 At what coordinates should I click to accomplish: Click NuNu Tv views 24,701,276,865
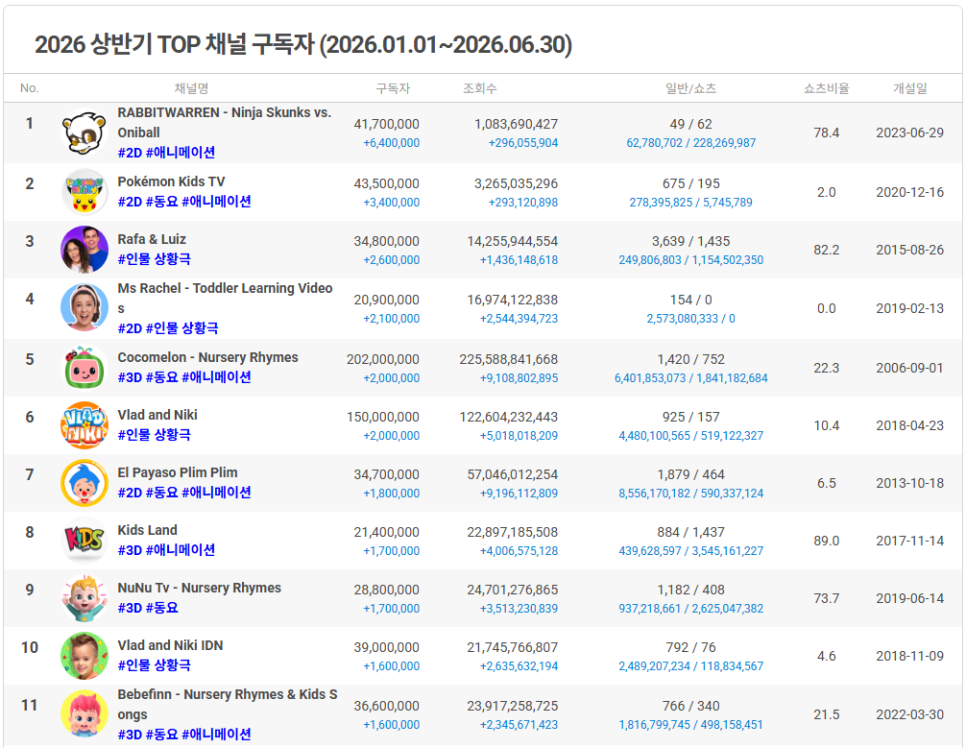[513, 590]
